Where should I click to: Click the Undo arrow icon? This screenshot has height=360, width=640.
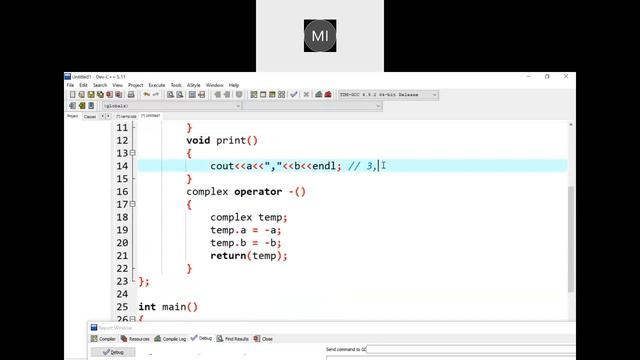point(147,95)
